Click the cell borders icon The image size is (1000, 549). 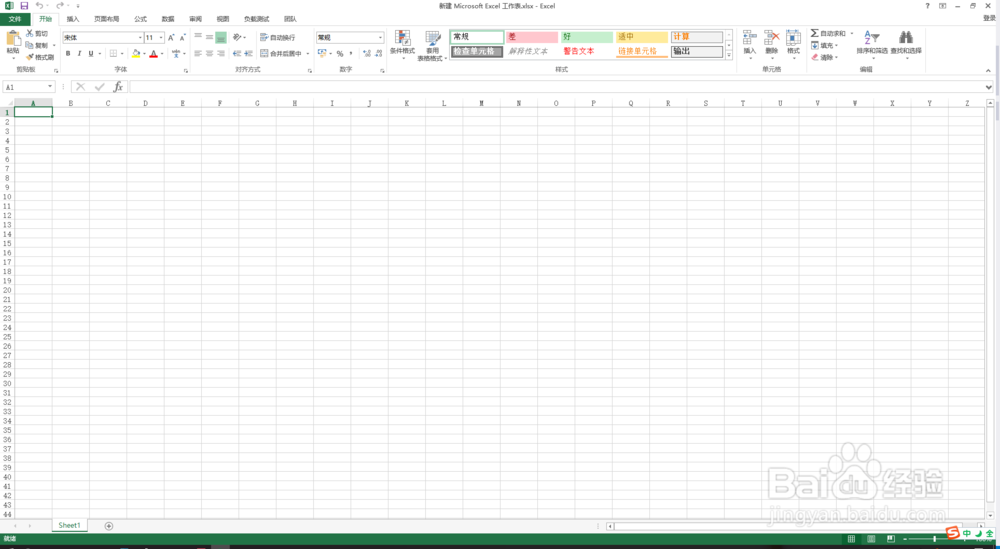tap(113, 54)
